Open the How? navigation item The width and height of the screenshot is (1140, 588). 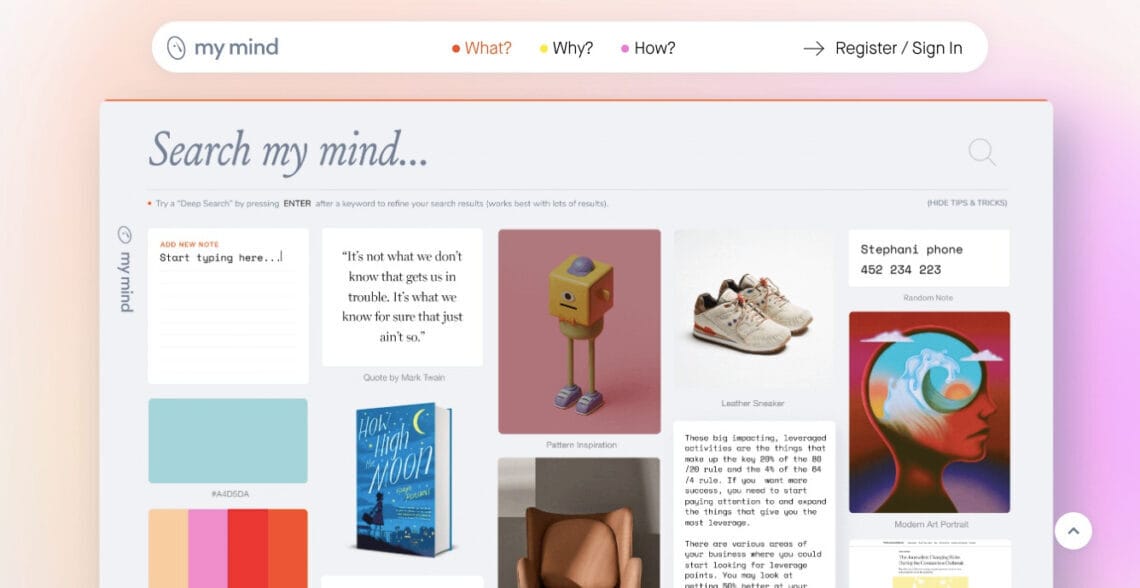648,48
